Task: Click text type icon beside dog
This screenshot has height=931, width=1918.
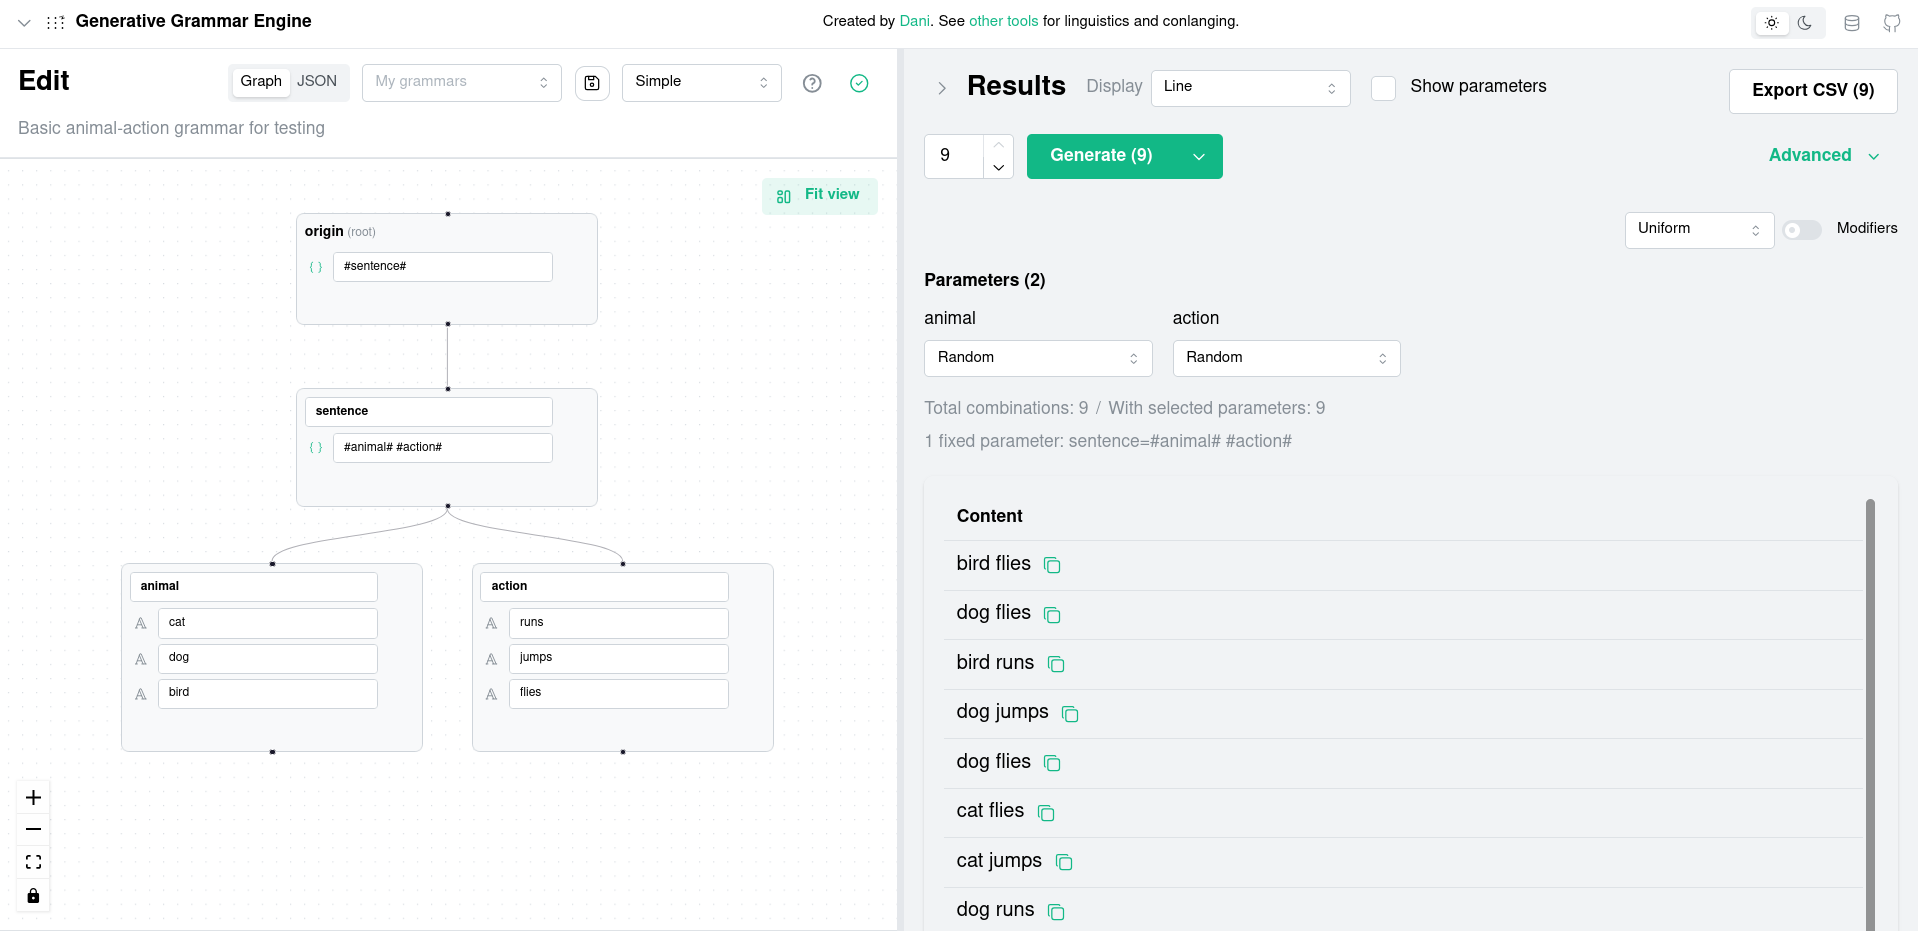Action: [x=141, y=659]
